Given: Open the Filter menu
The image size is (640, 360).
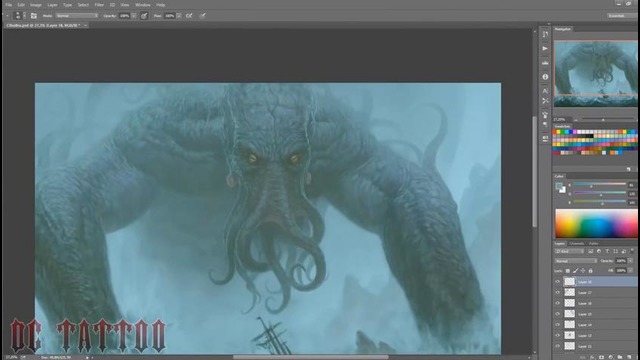Looking at the screenshot, I should coord(99,5).
